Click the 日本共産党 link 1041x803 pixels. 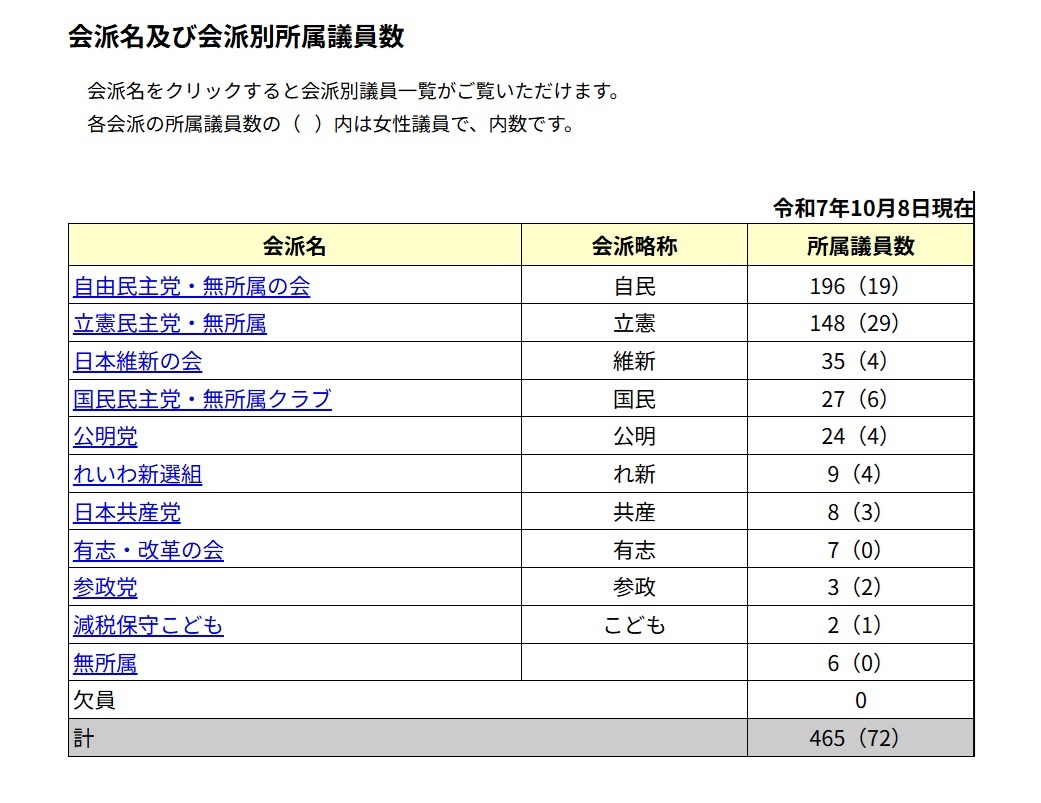[x=127, y=512]
